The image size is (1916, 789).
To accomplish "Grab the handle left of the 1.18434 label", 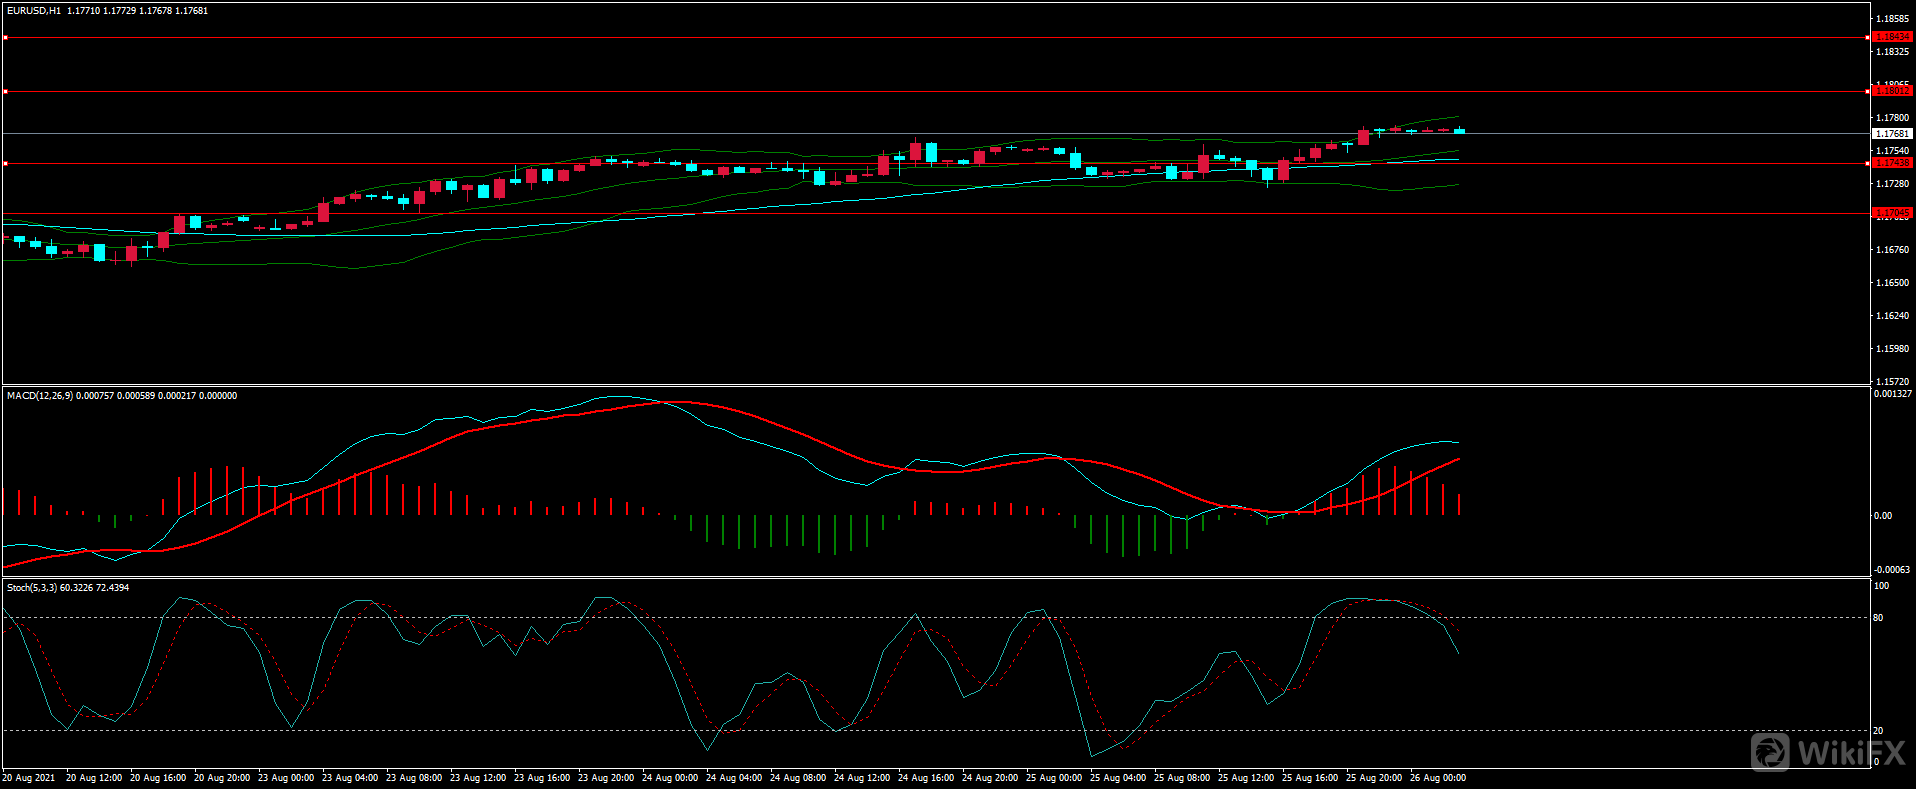I will click(x=1868, y=37).
